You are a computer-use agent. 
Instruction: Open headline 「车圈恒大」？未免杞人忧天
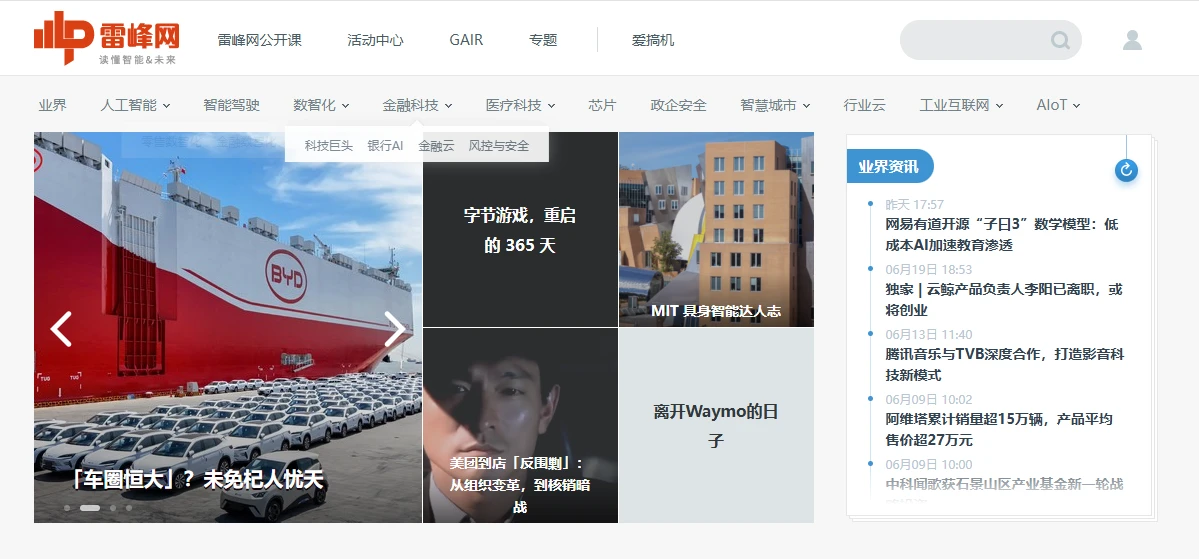click(x=198, y=480)
